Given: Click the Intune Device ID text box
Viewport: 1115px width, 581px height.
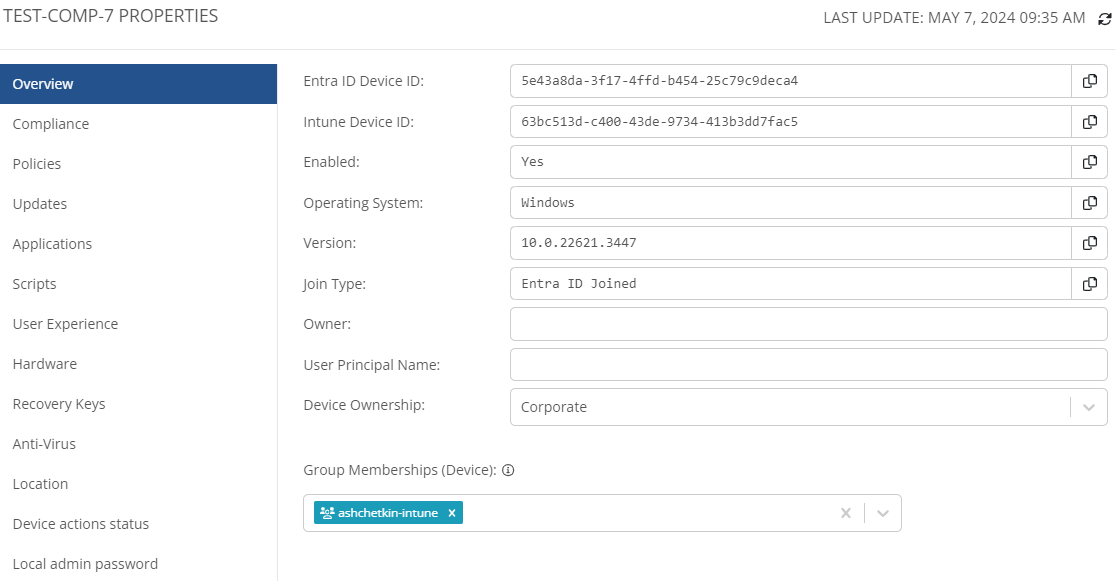Looking at the screenshot, I should (x=791, y=122).
